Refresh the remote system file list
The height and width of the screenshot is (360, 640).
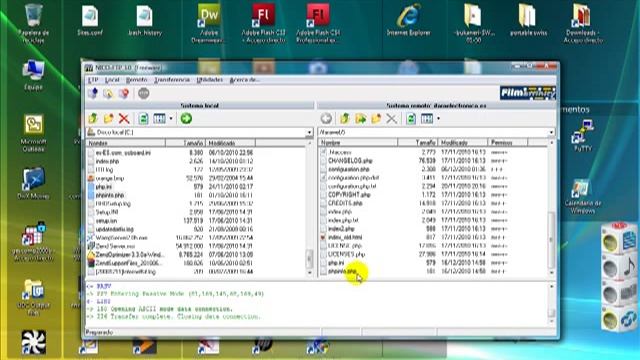click(x=411, y=119)
